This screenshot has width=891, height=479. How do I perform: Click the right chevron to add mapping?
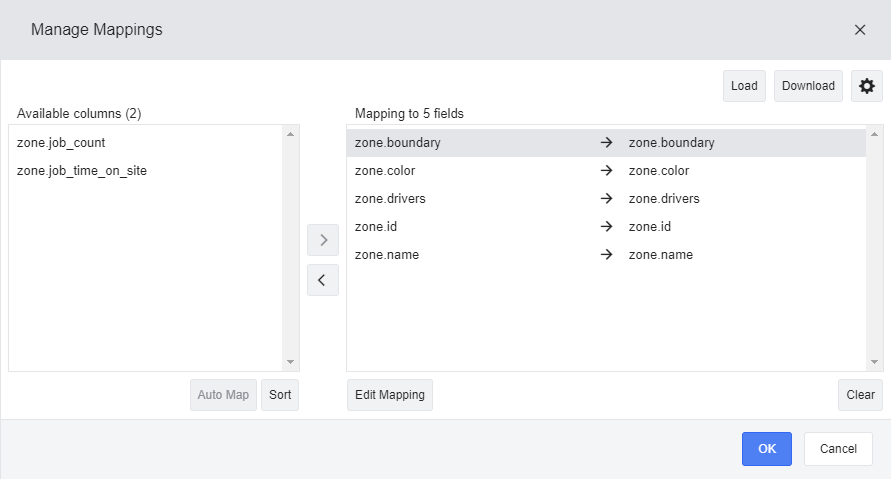coord(323,240)
